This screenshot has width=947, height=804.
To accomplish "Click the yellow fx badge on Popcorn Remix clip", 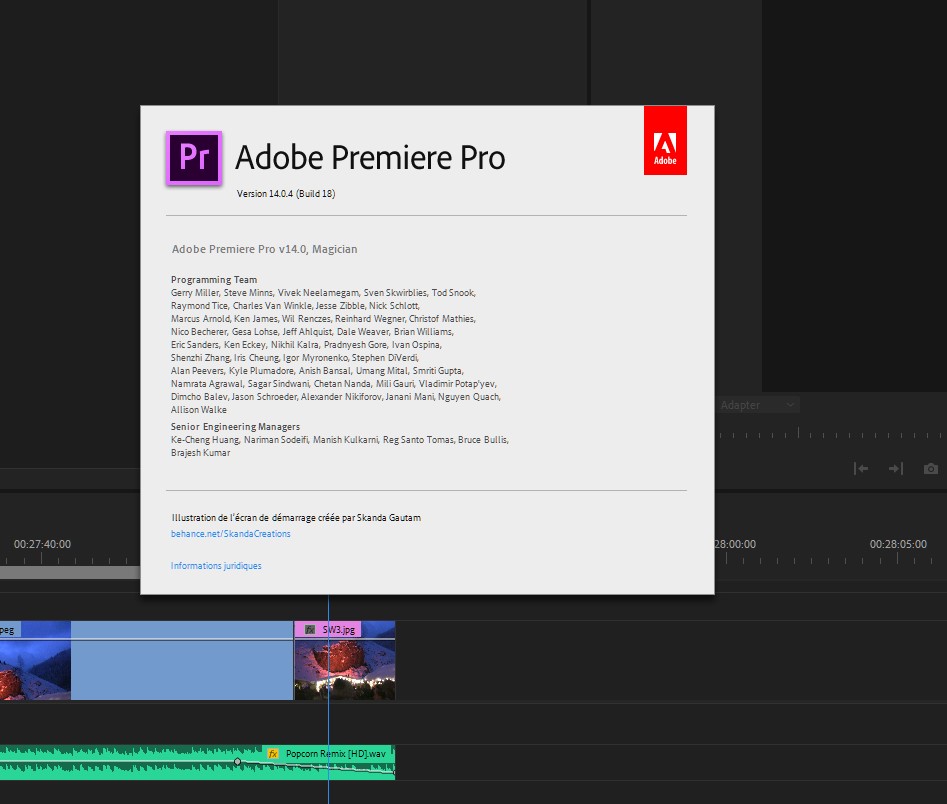I will pyautogui.click(x=273, y=754).
